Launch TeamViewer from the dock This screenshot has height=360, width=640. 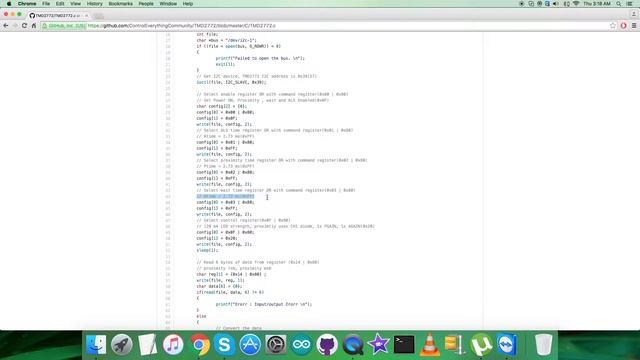tap(507, 345)
